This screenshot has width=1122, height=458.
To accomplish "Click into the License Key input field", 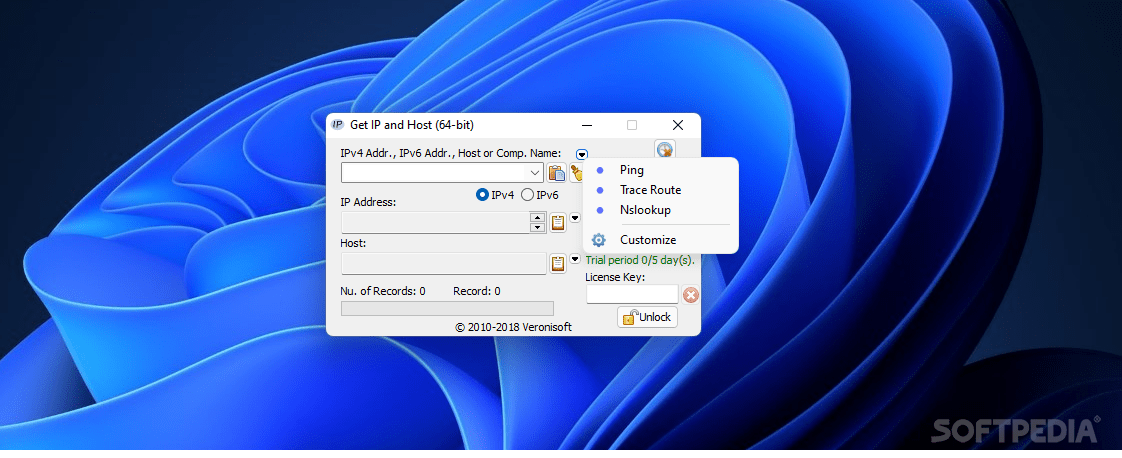I will [633, 294].
